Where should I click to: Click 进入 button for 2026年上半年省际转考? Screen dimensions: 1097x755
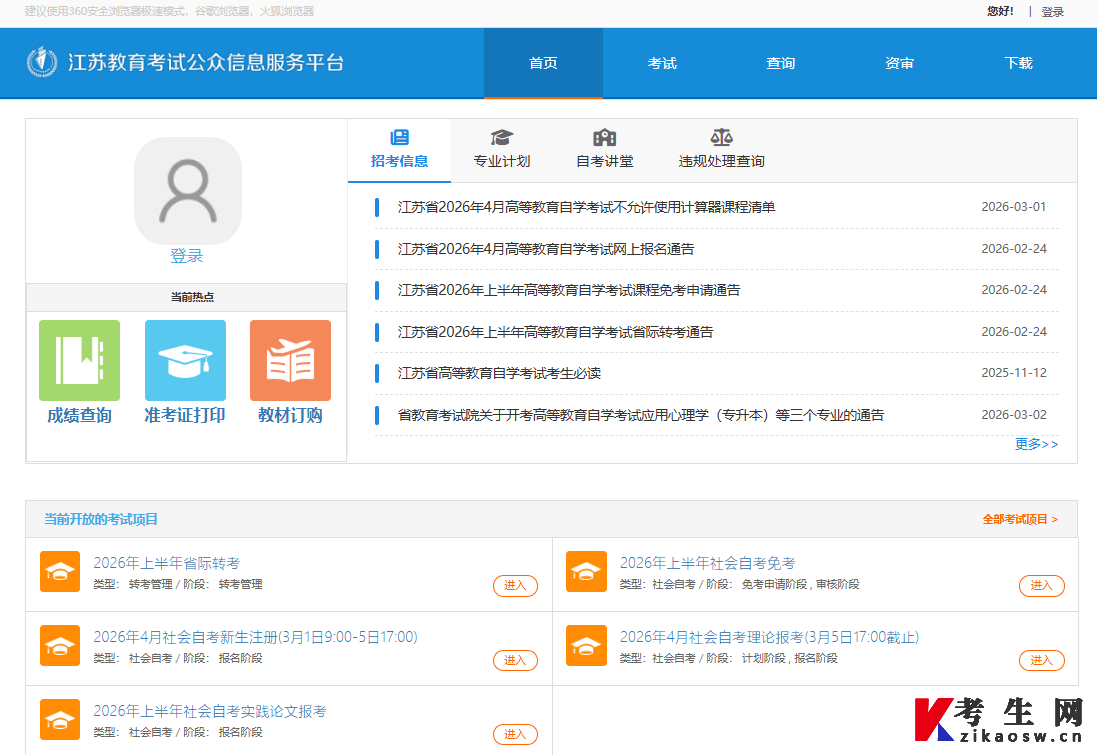click(x=516, y=586)
